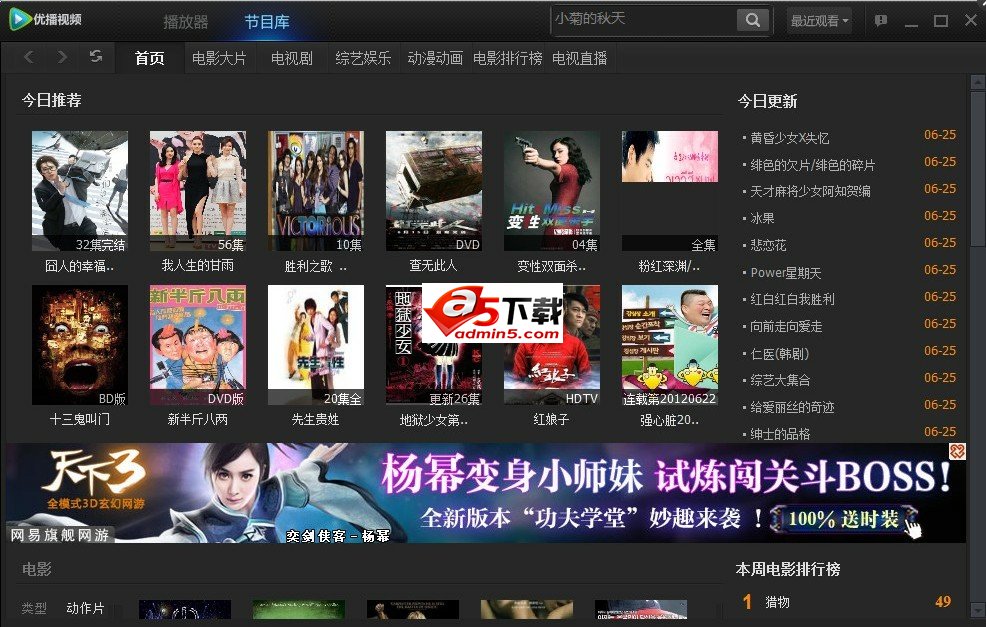Switch to the 播放器 tab
The width and height of the screenshot is (986, 627).
coord(186,22)
